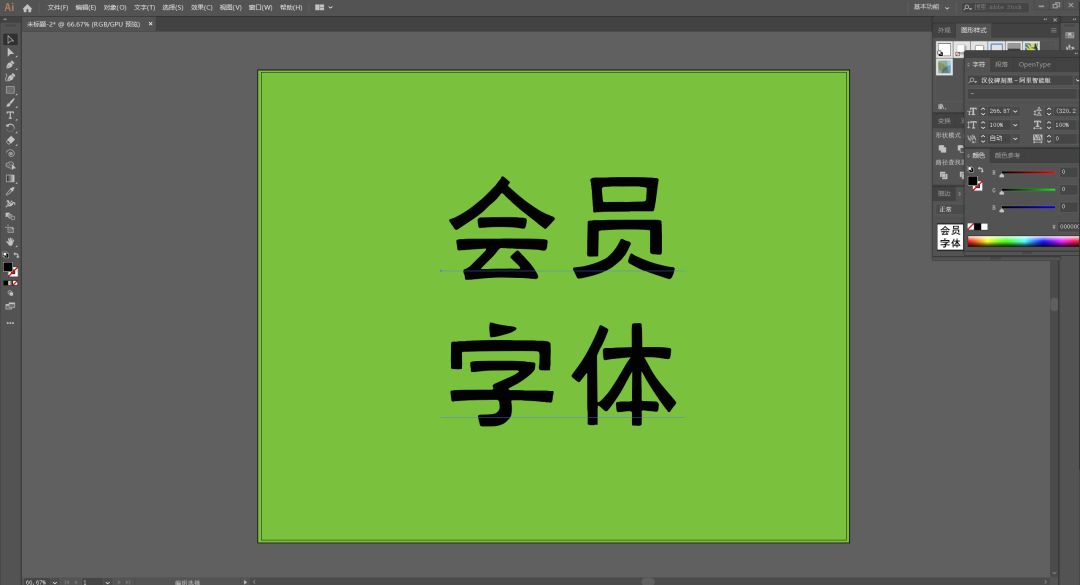Set fill to none in Color panel
Screen dimensions: 1080x585
pyautogui.click(x=970, y=226)
